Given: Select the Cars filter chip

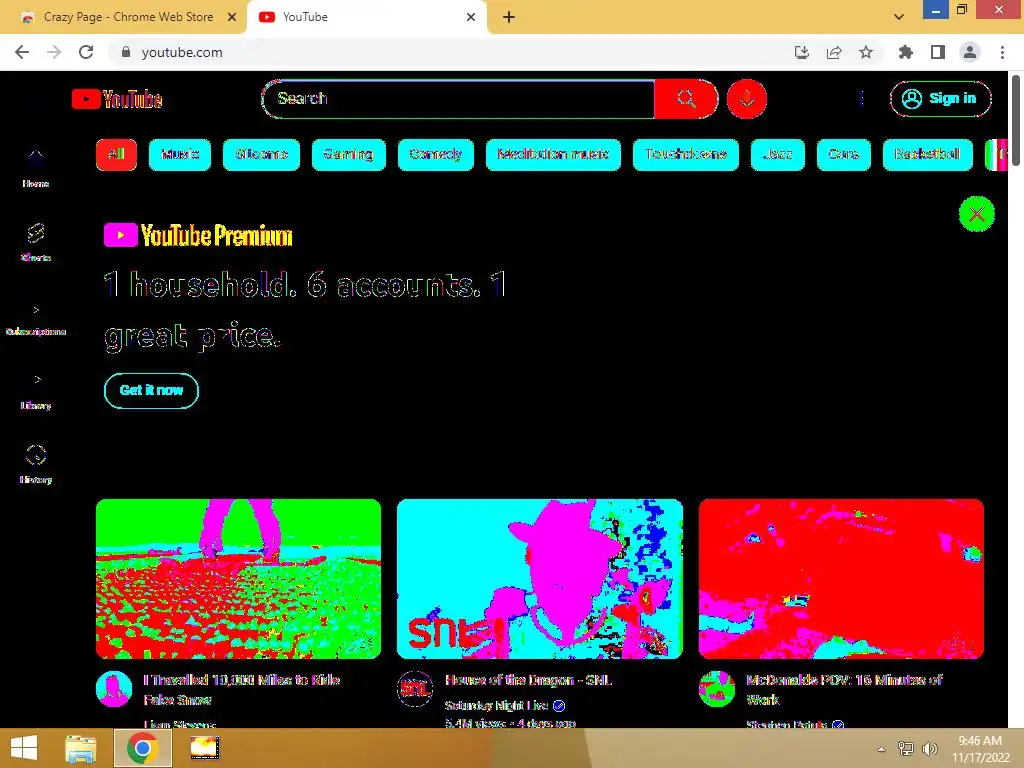Looking at the screenshot, I should 844,155.
